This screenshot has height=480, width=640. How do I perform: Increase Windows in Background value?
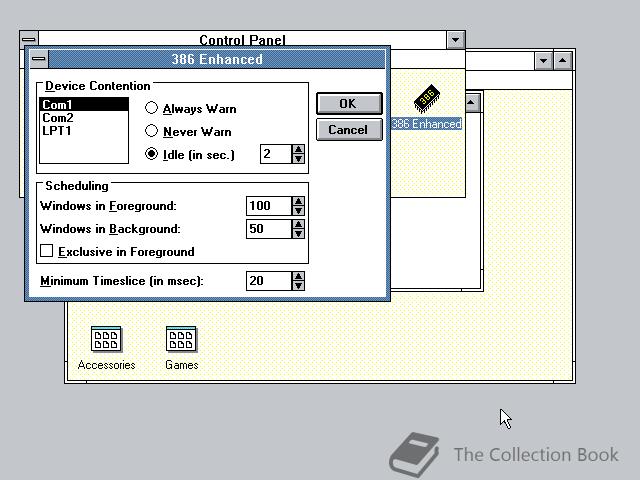point(298,224)
